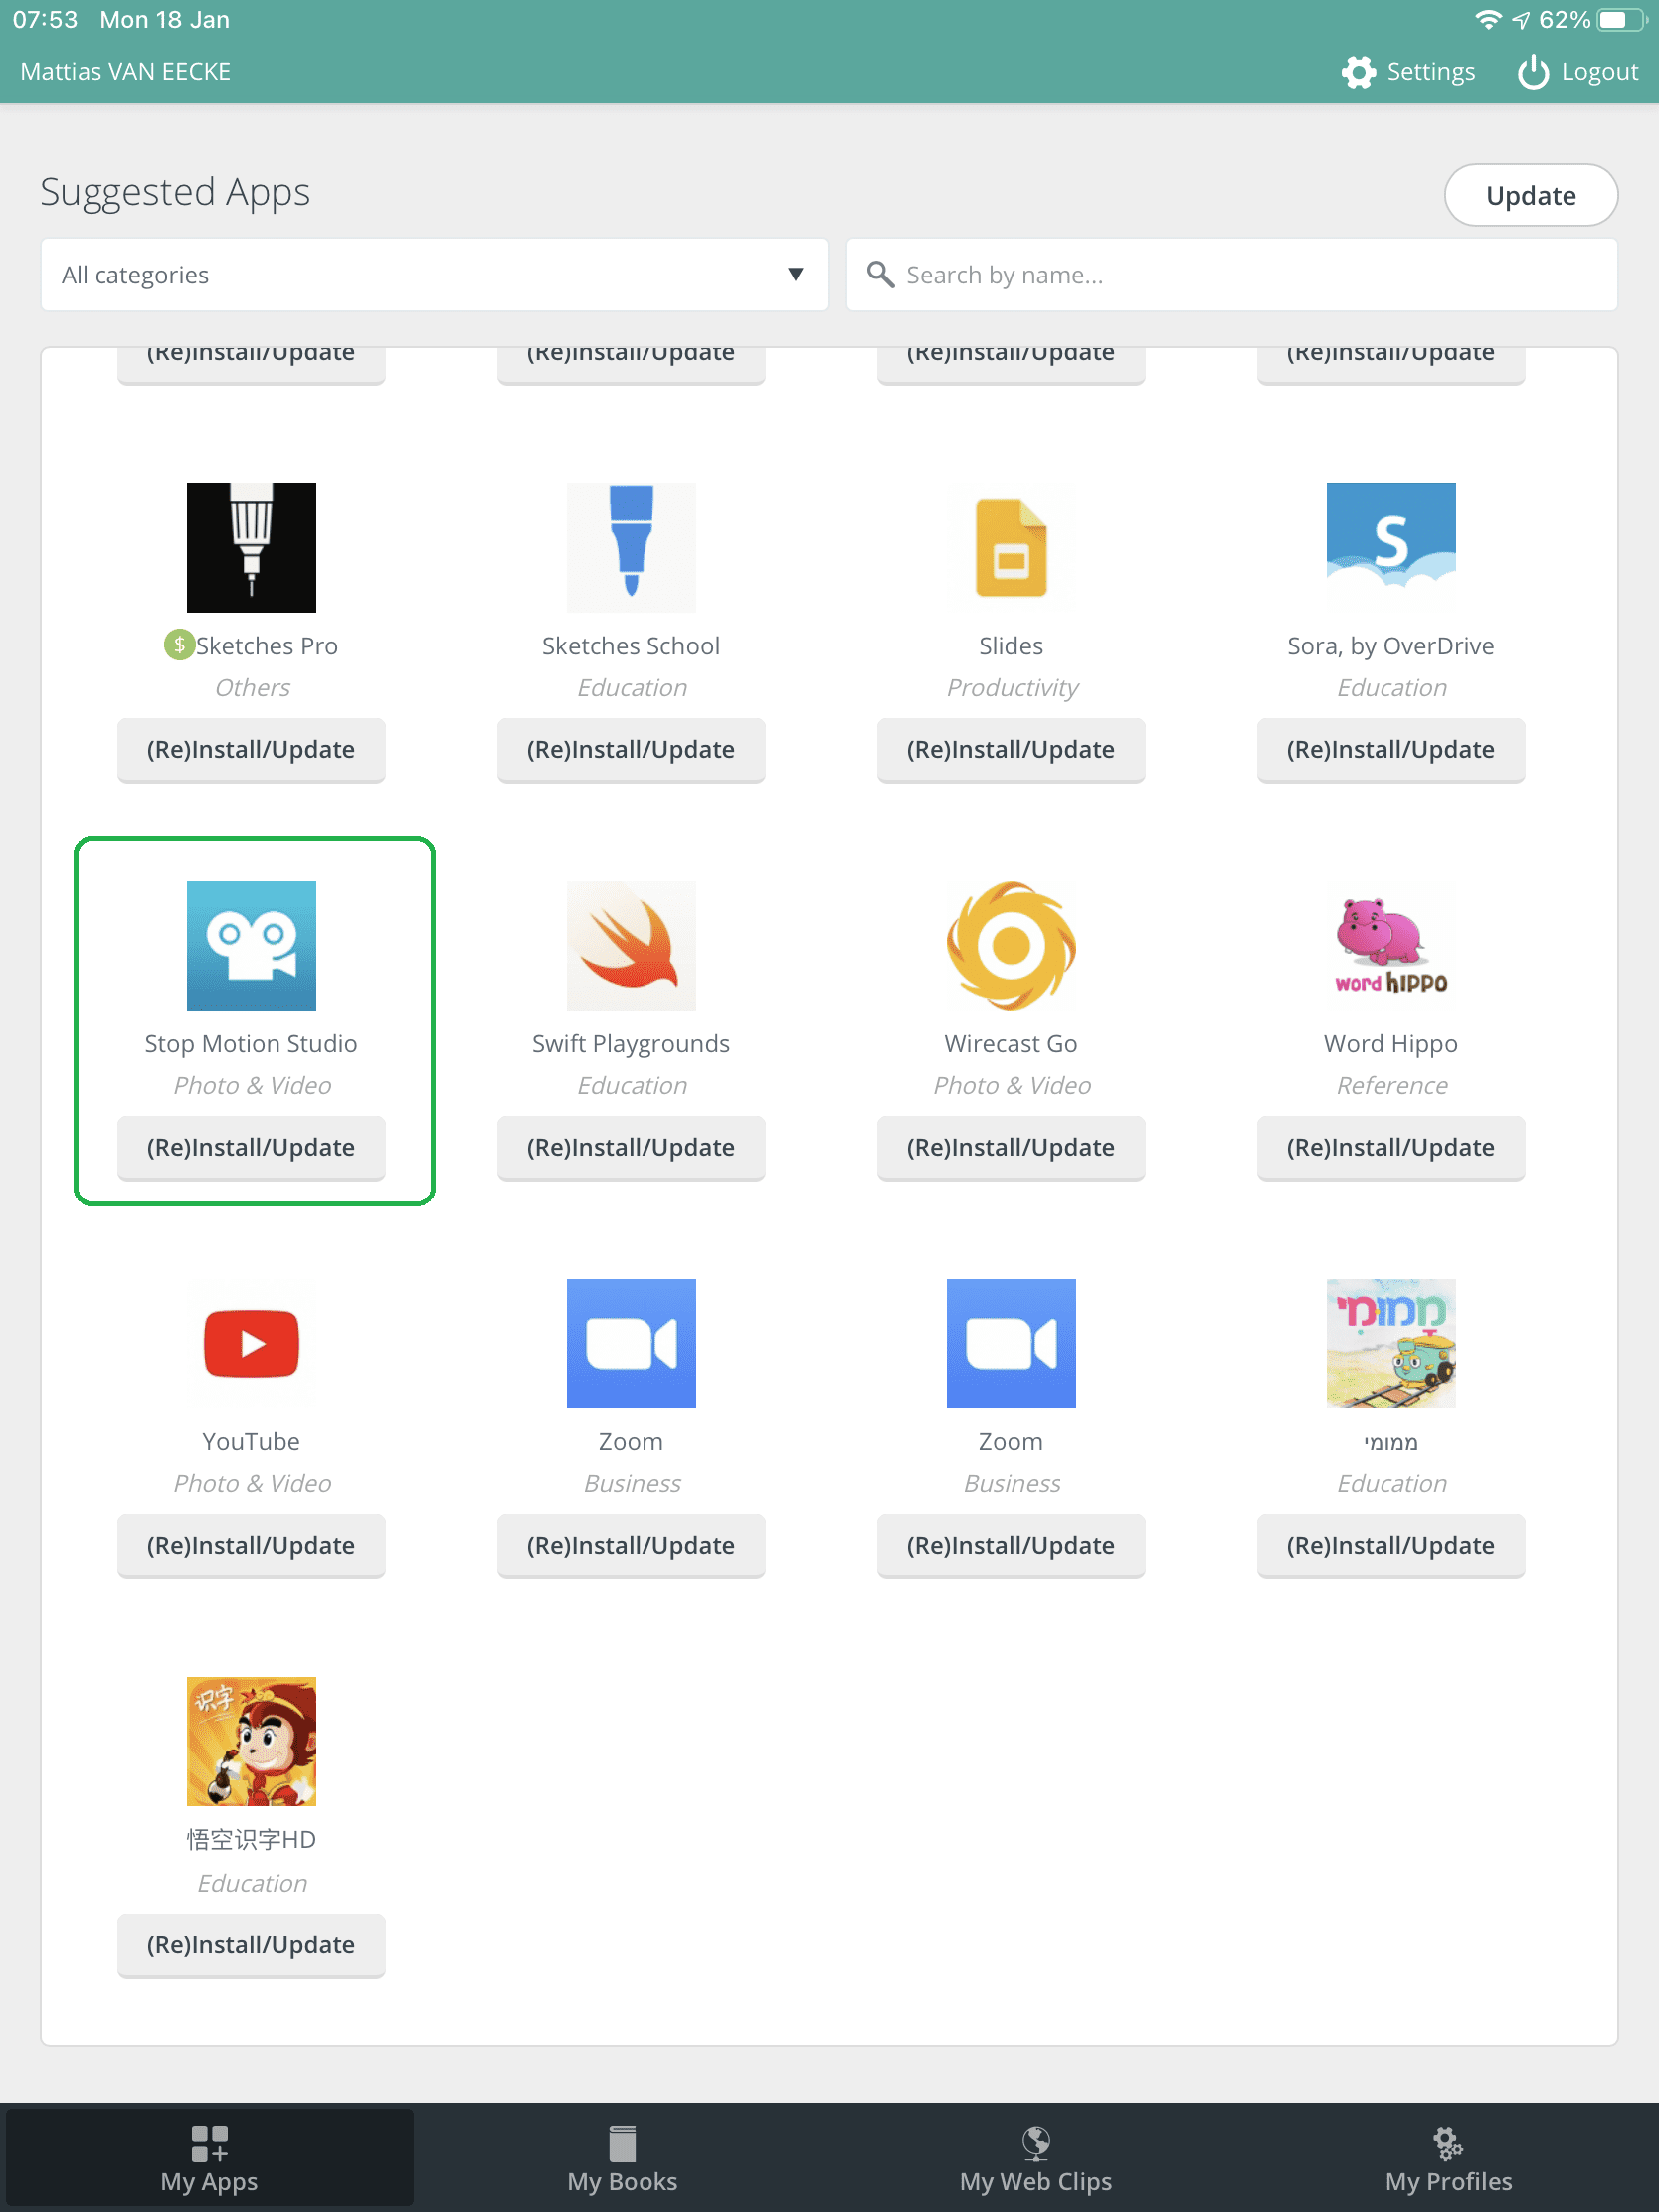1659x2212 pixels.
Task: Select the Slides app icon
Action: point(1010,547)
